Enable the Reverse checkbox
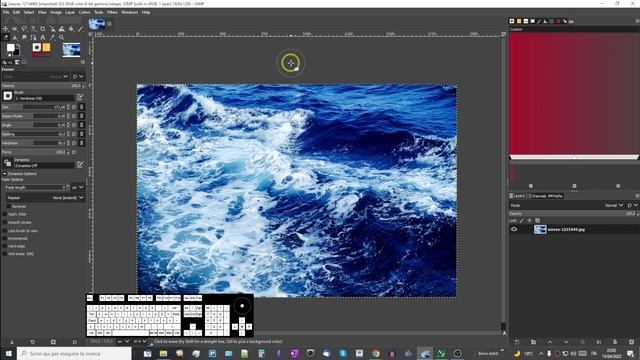Screen dimensions: 640x360 point(9,206)
